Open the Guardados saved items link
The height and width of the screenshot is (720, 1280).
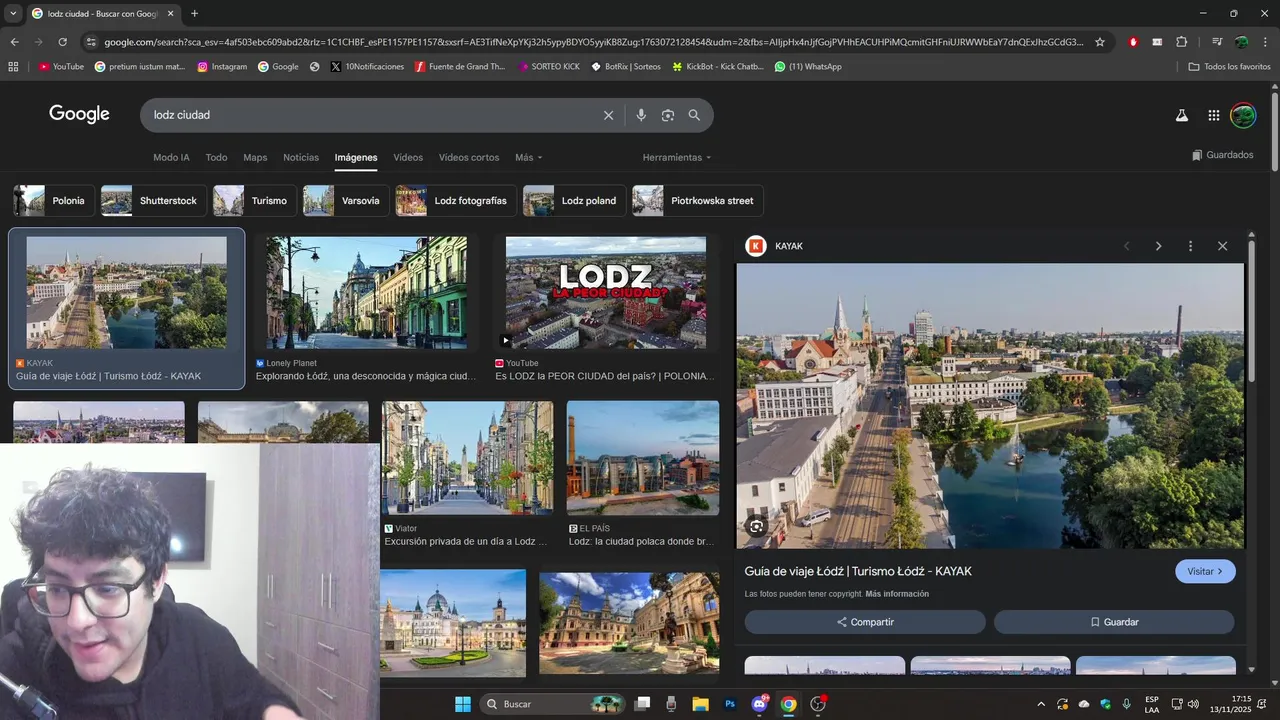(x=1223, y=155)
